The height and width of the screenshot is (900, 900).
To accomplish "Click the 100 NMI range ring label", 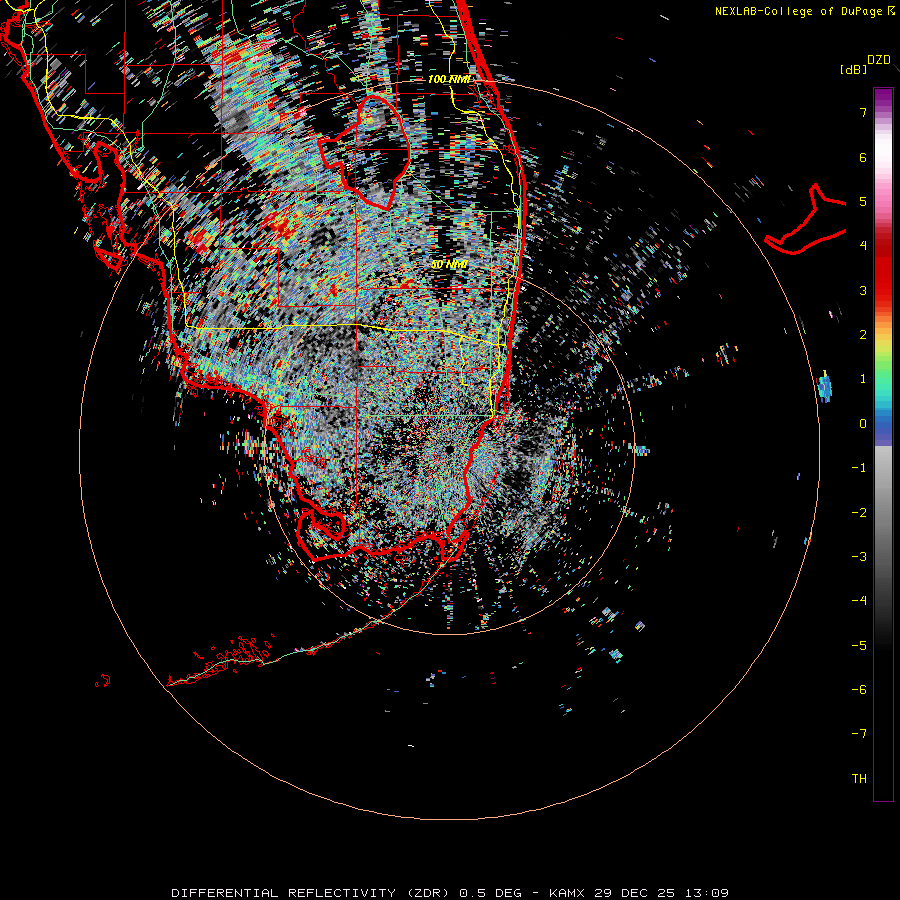I will tap(449, 79).
